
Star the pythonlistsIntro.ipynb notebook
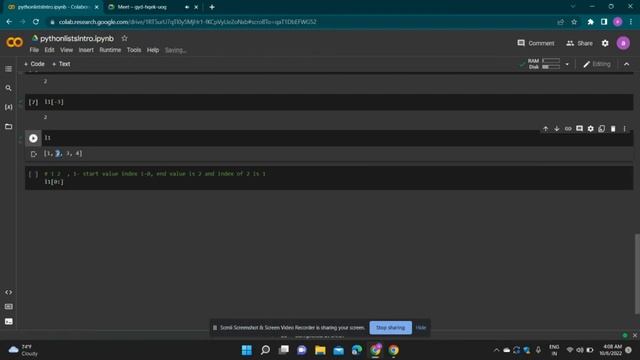[x=124, y=38]
